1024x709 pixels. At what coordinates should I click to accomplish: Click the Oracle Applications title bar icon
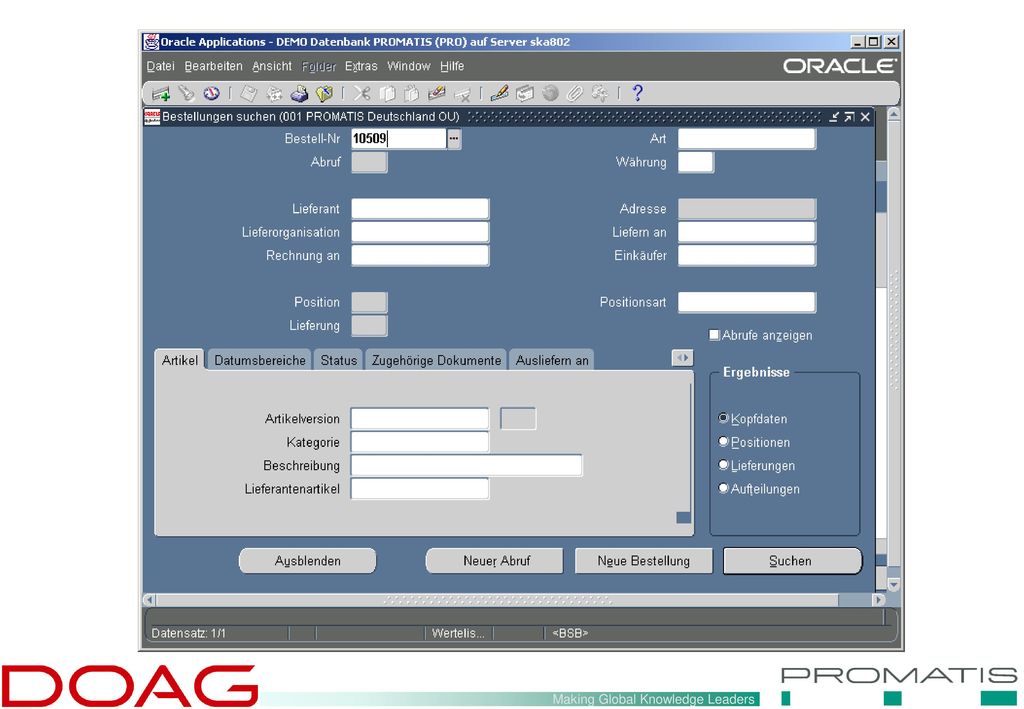(x=151, y=42)
